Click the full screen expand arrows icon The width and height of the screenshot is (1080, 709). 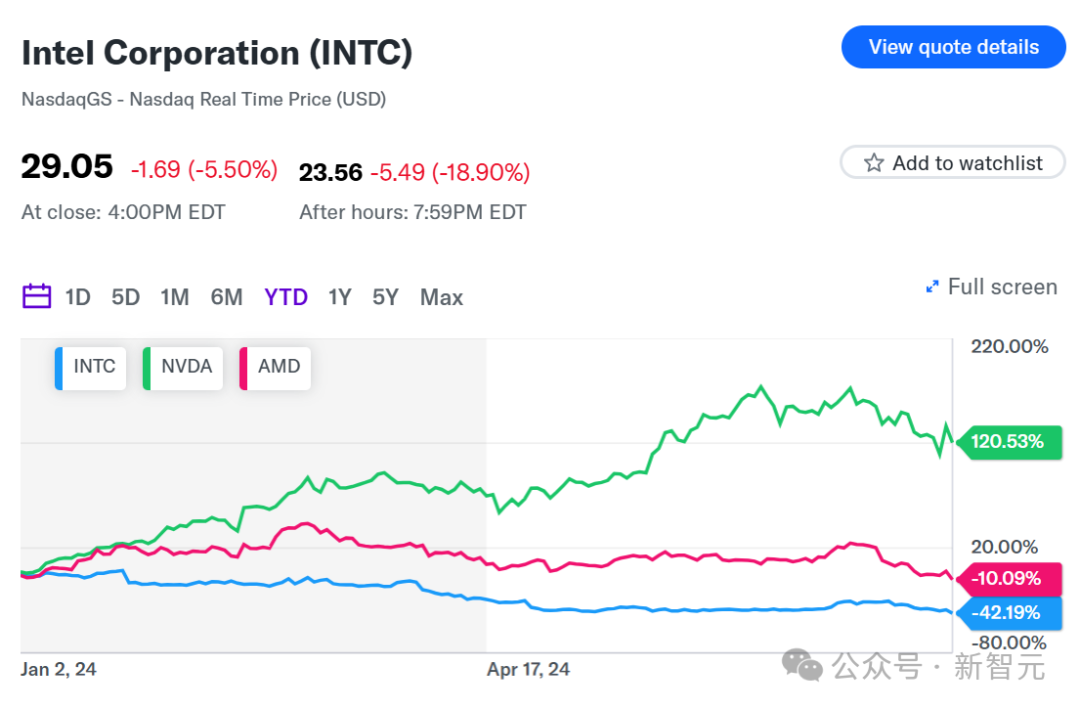(x=932, y=287)
